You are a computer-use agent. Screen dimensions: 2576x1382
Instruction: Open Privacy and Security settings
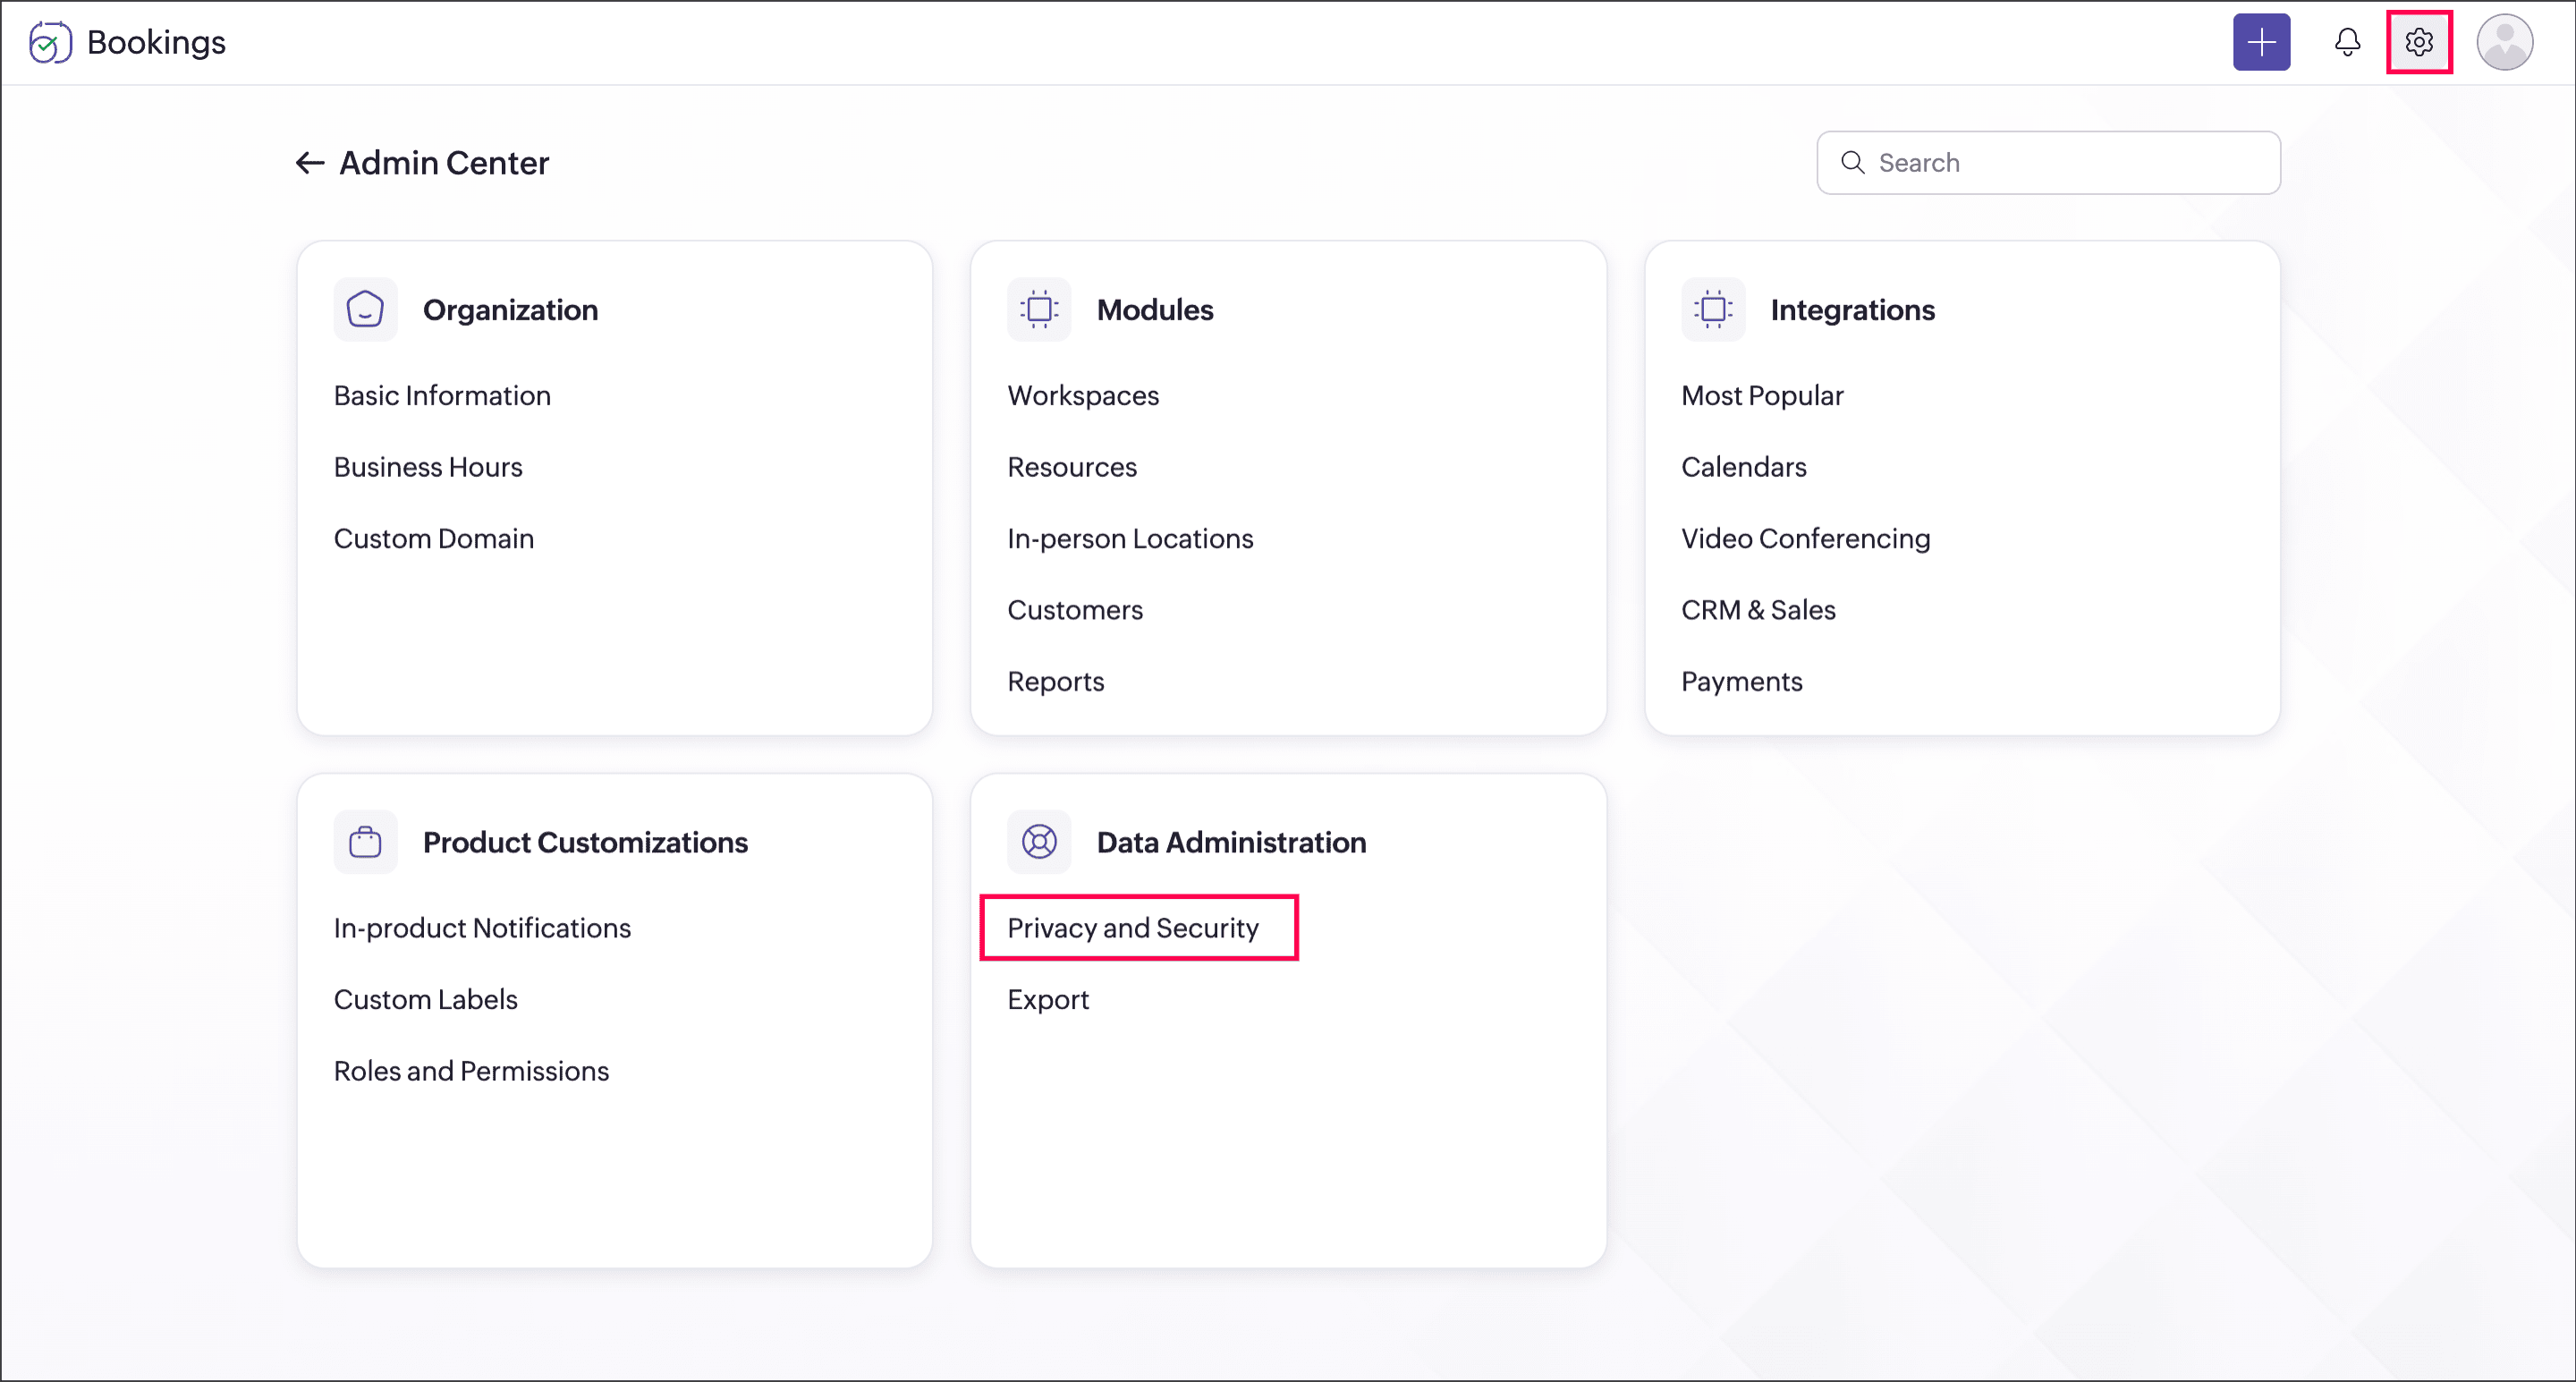[1133, 928]
